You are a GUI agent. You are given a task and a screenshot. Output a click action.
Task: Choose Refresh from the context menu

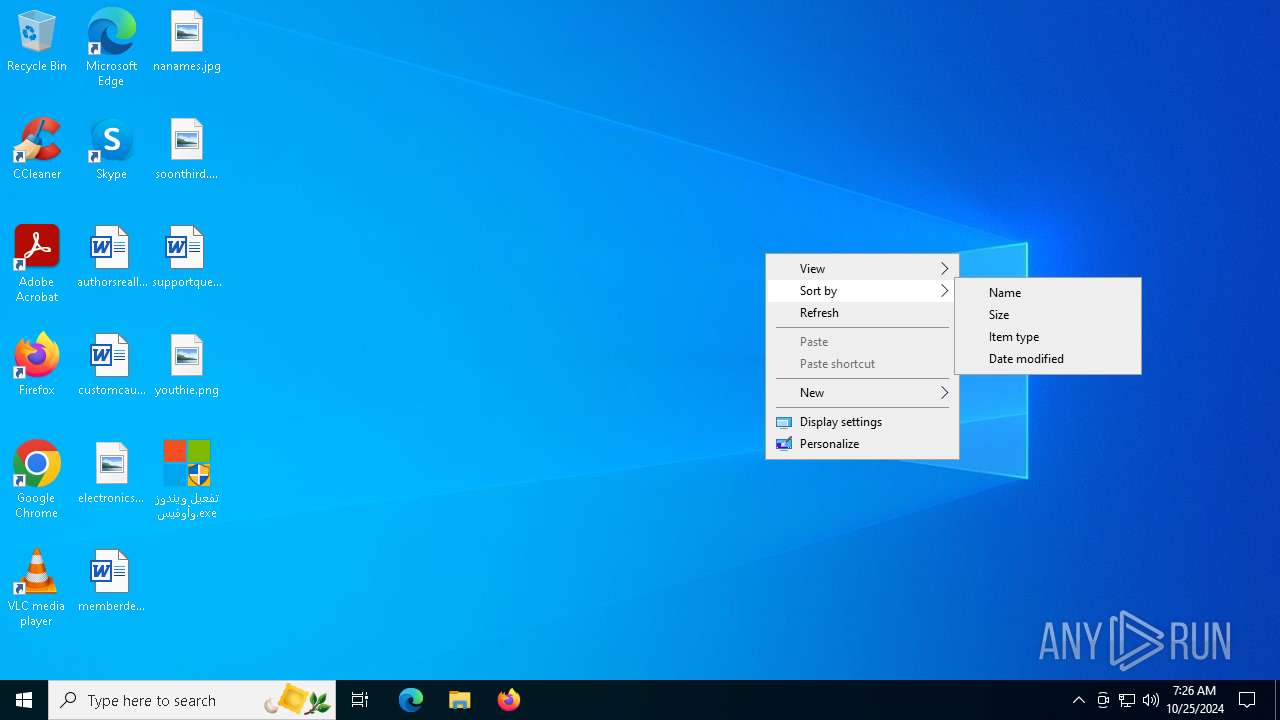tap(862, 312)
